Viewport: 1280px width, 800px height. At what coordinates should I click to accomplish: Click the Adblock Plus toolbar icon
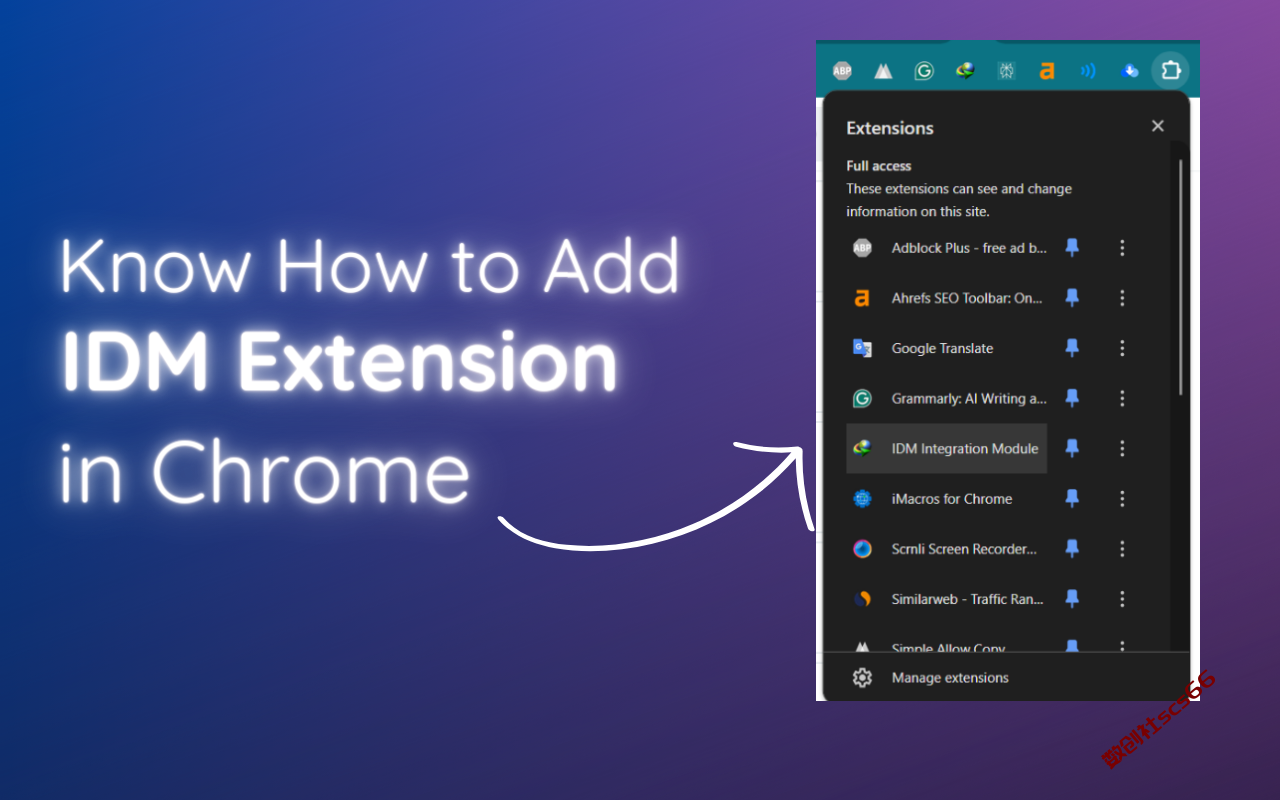[842, 71]
